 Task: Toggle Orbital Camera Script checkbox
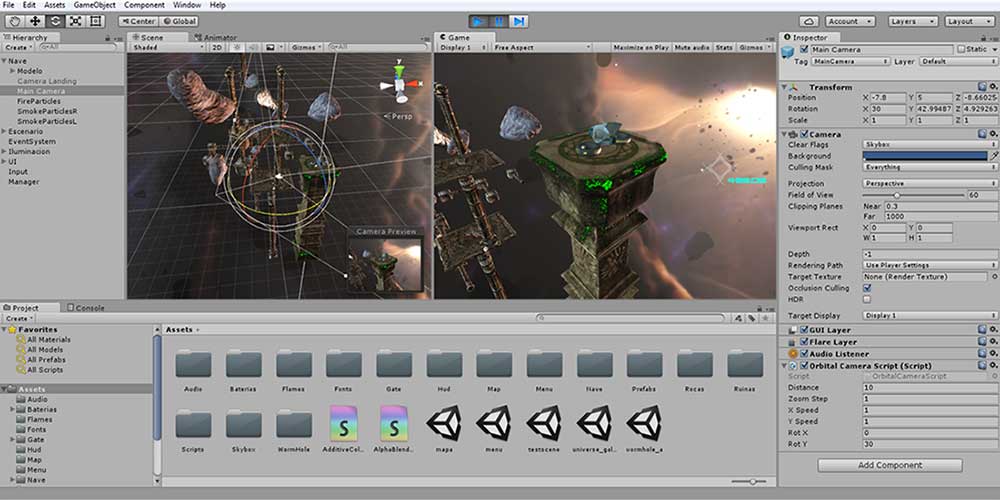click(x=805, y=366)
